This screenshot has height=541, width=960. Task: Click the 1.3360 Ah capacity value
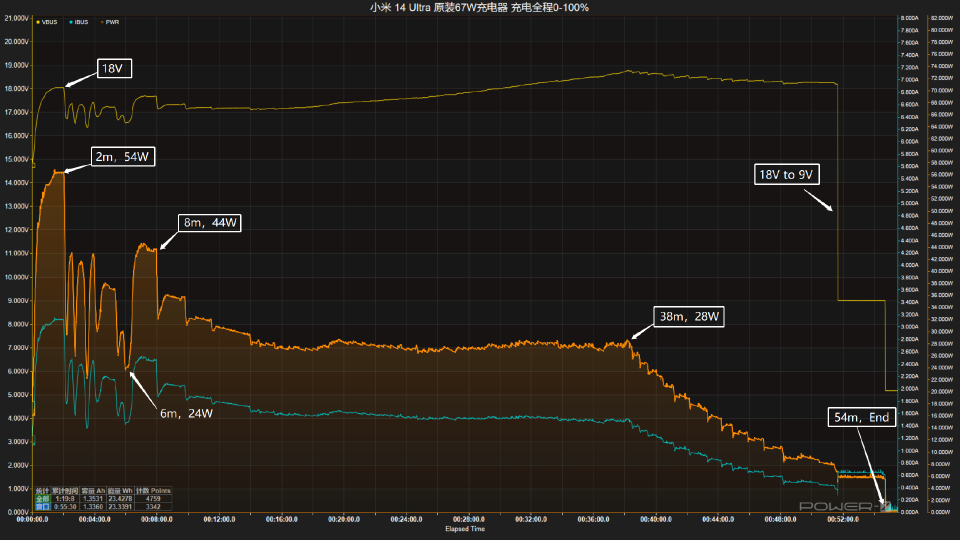point(93,507)
